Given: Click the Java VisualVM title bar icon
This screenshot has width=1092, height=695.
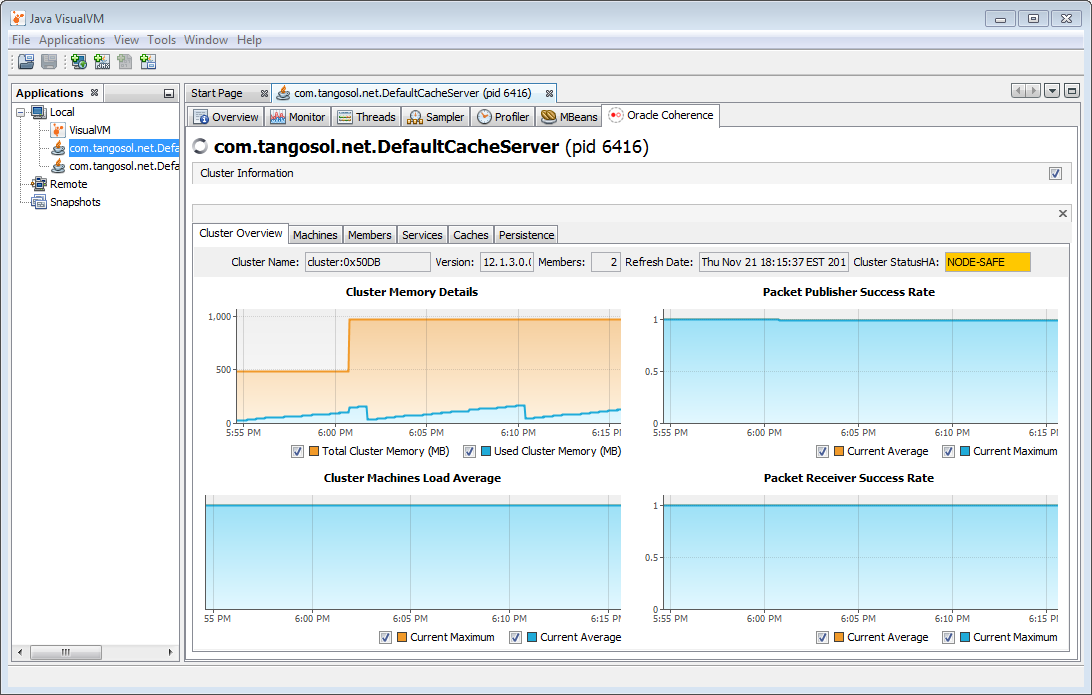Looking at the screenshot, I should pos(17,18).
